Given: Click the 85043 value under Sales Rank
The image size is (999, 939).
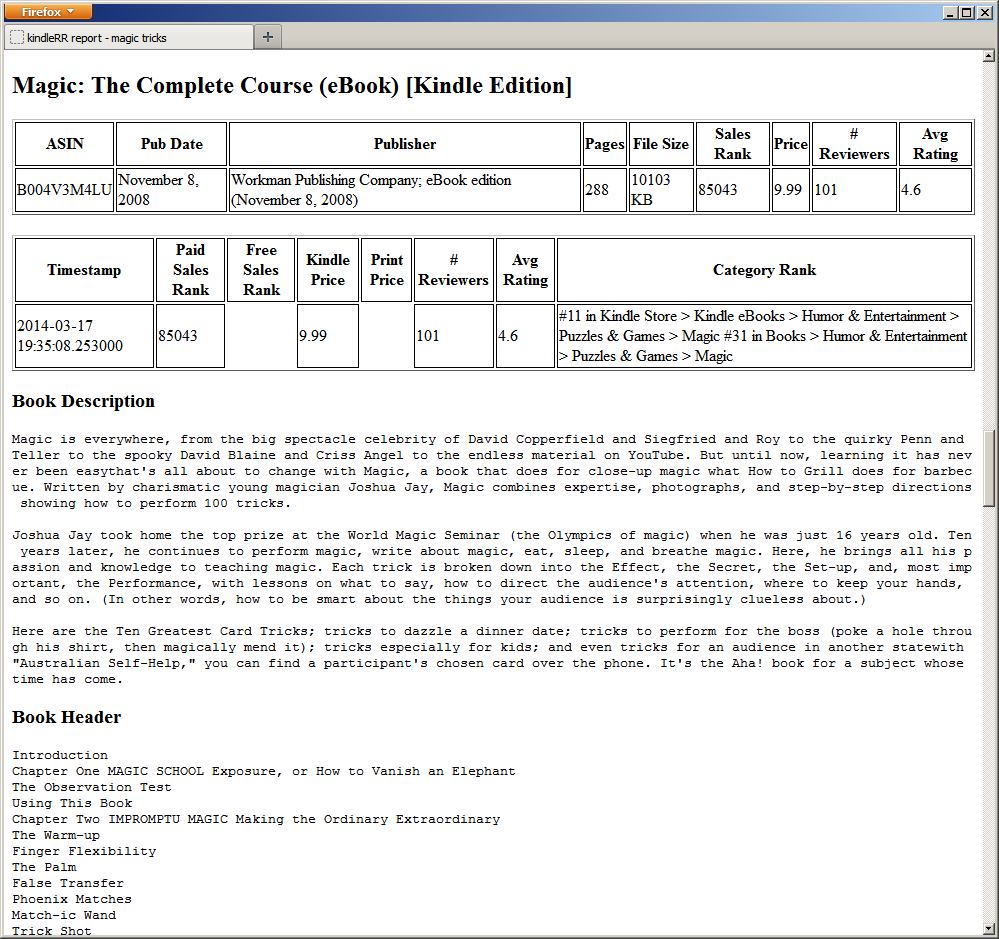Looking at the screenshot, I should [733, 190].
